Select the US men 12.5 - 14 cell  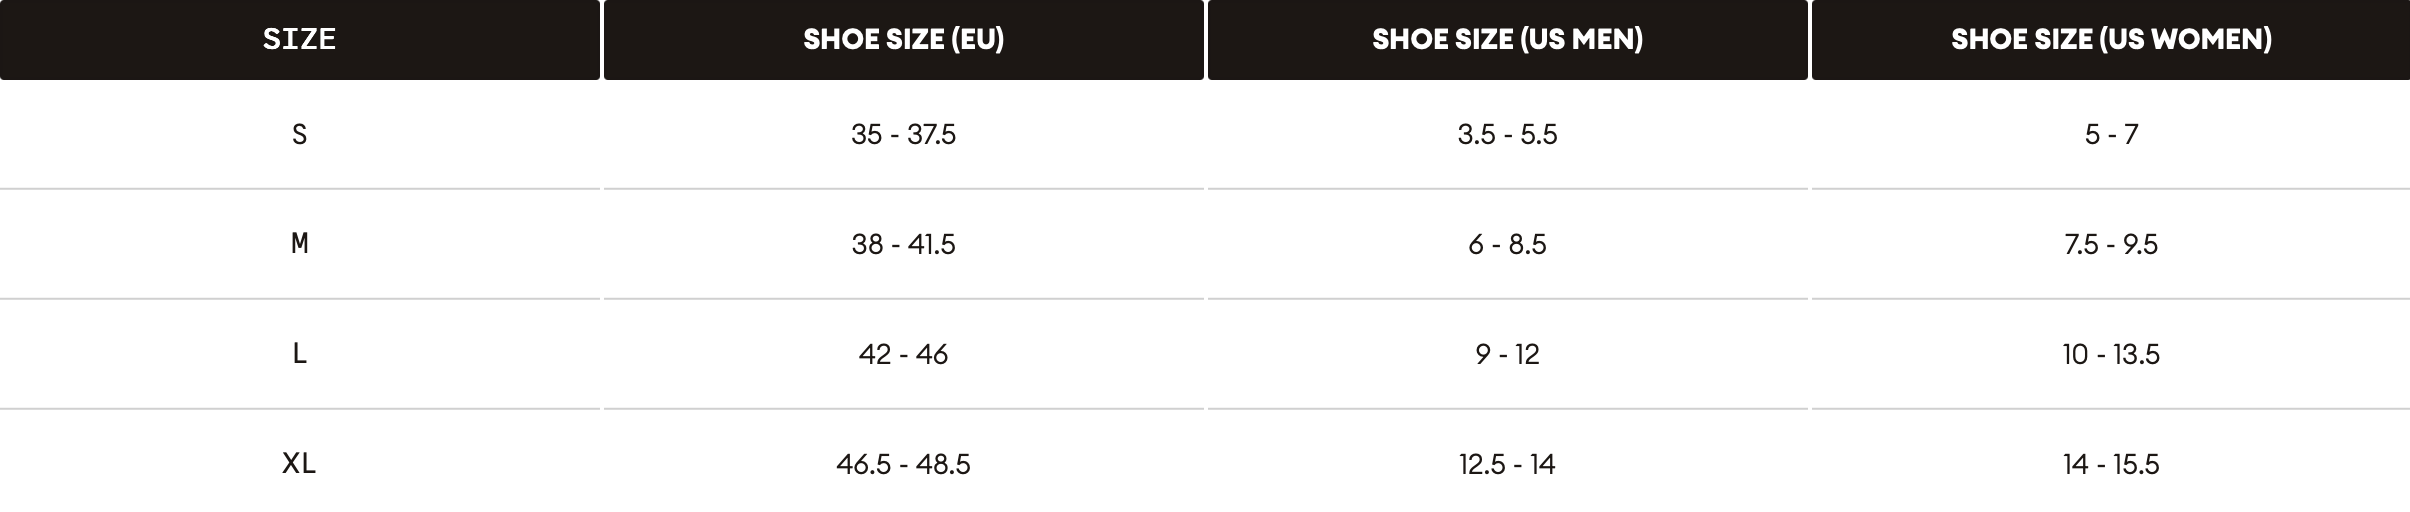click(1507, 464)
